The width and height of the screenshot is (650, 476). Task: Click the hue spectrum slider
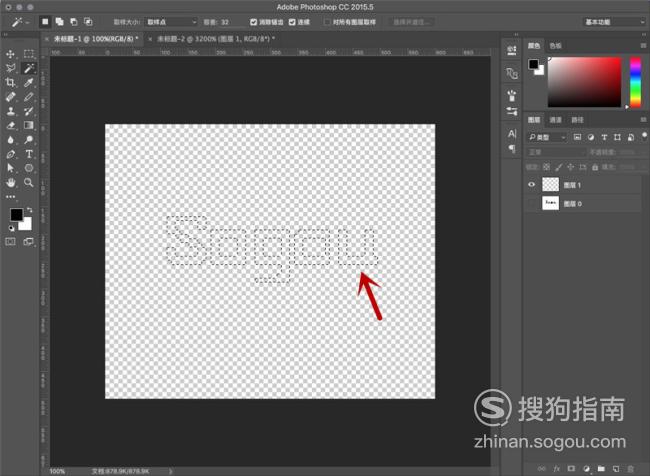point(635,82)
